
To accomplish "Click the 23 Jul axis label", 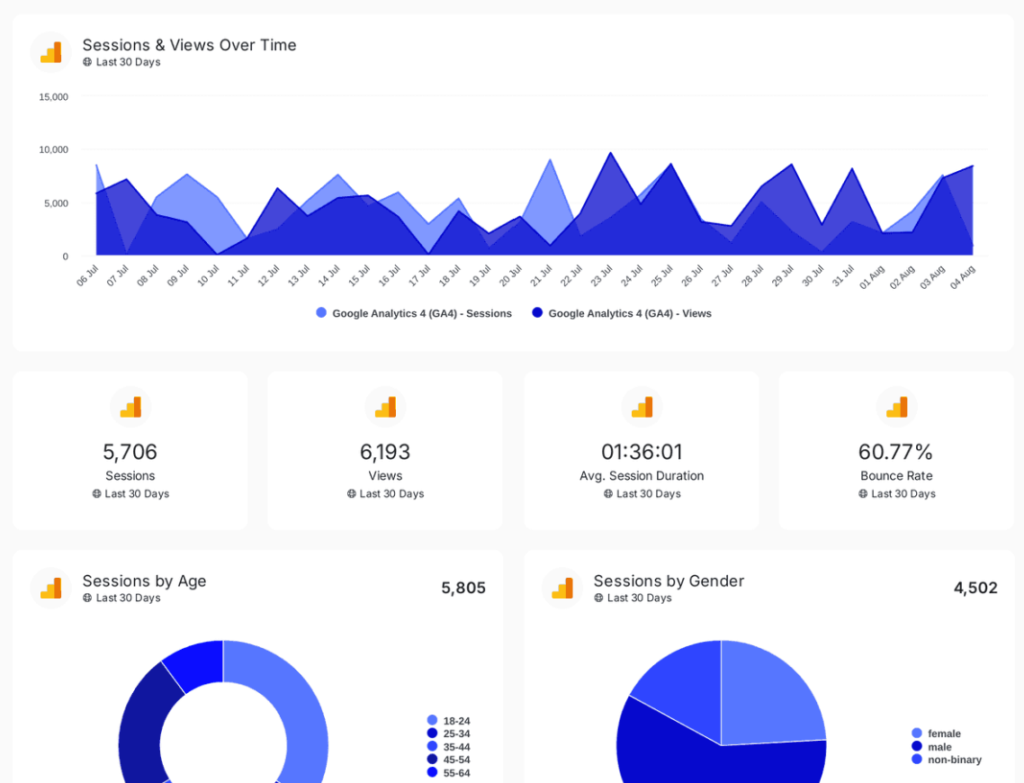I will tap(601, 276).
